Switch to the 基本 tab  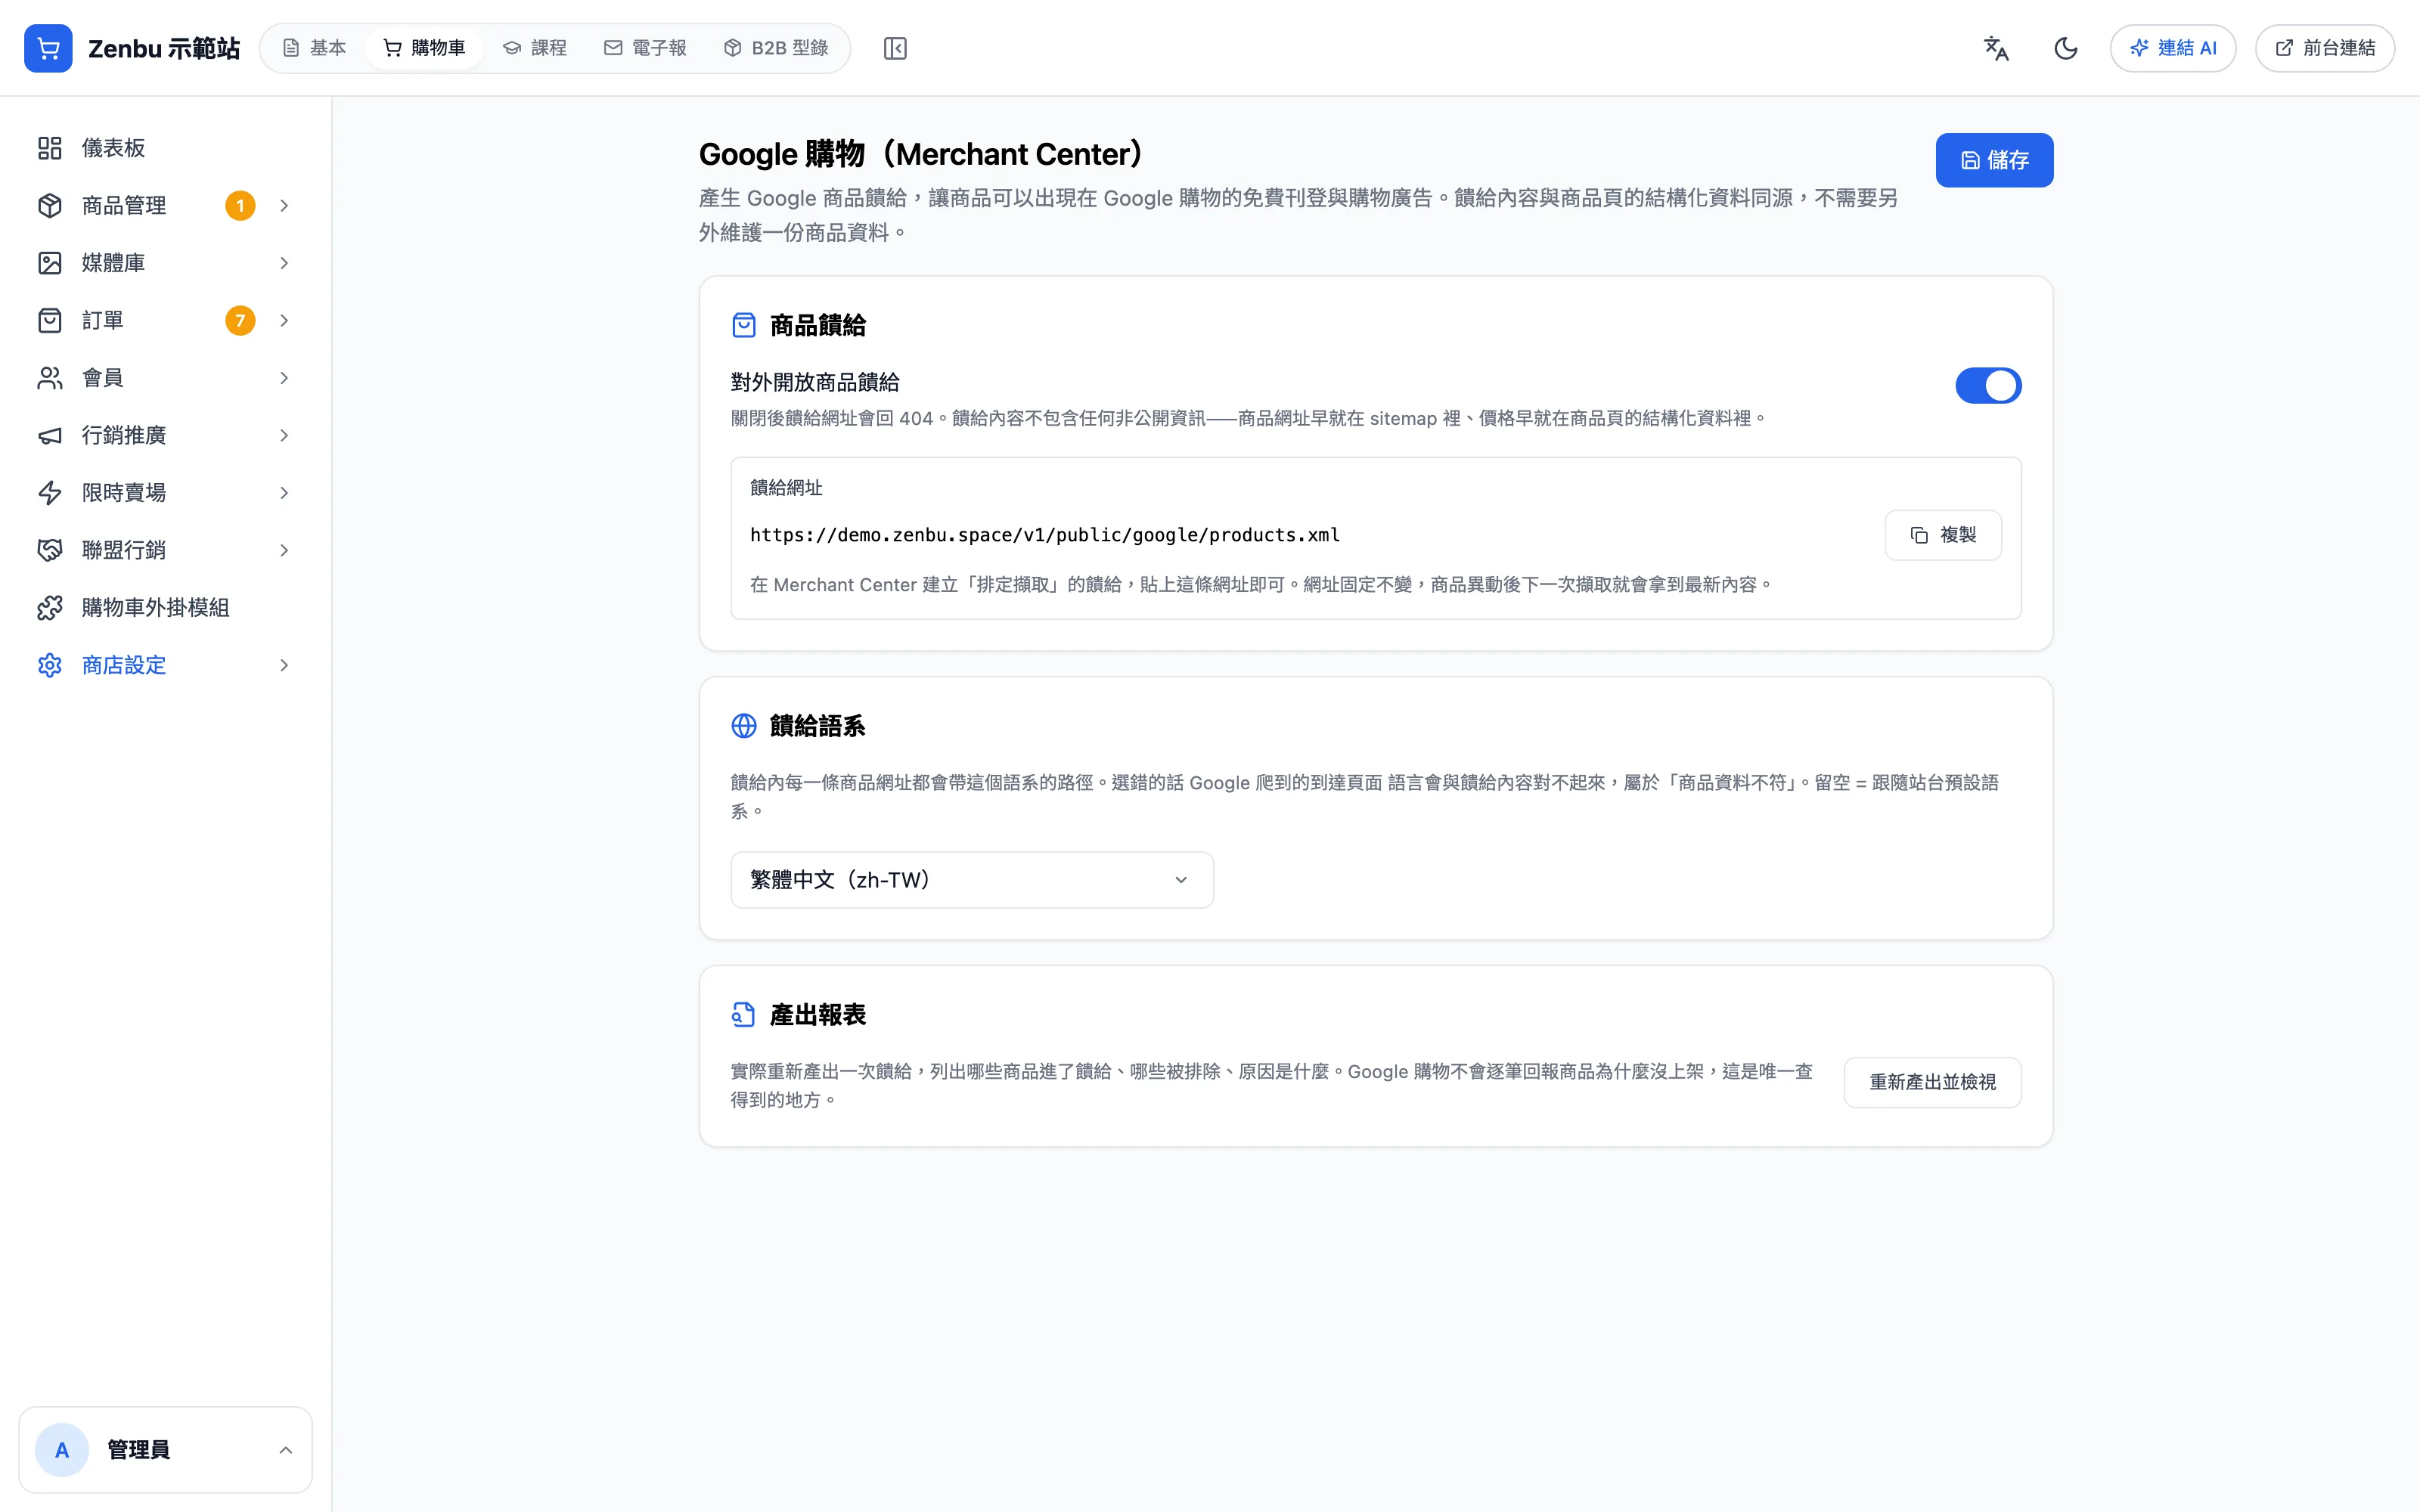pyautogui.click(x=314, y=48)
